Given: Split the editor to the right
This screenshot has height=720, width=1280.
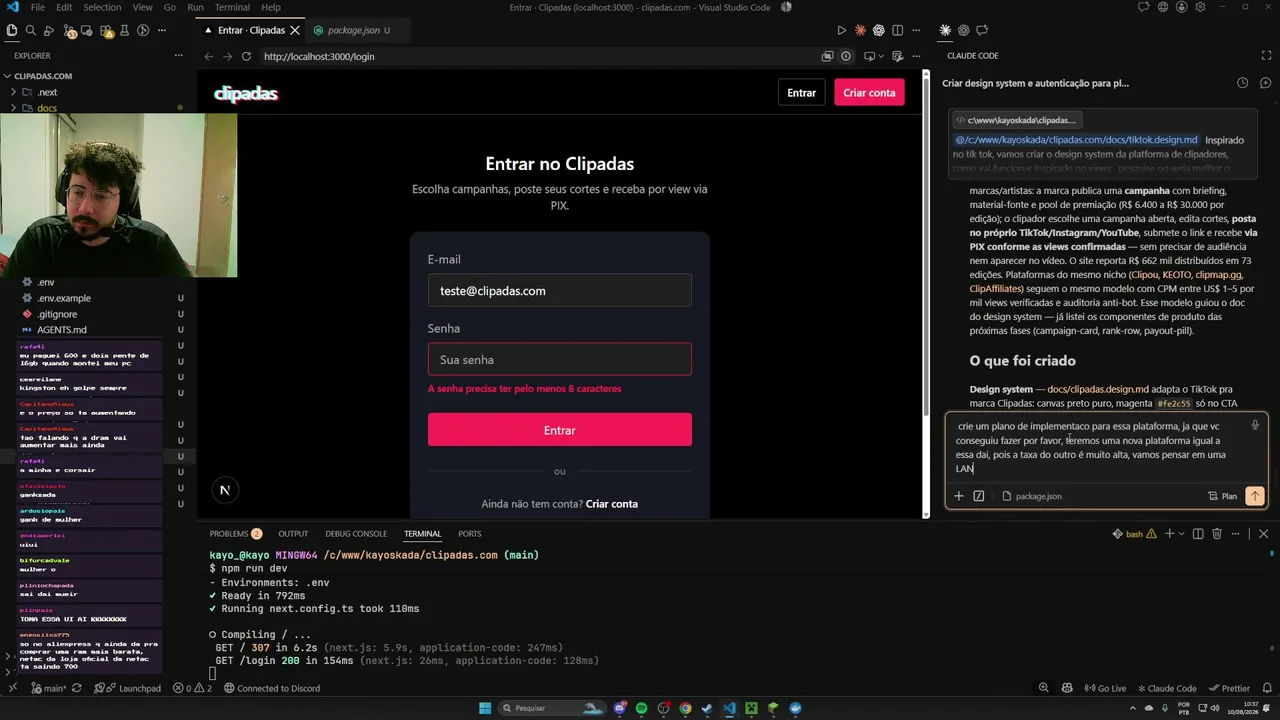Looking at the screenshot, I should tap(898, 31).
